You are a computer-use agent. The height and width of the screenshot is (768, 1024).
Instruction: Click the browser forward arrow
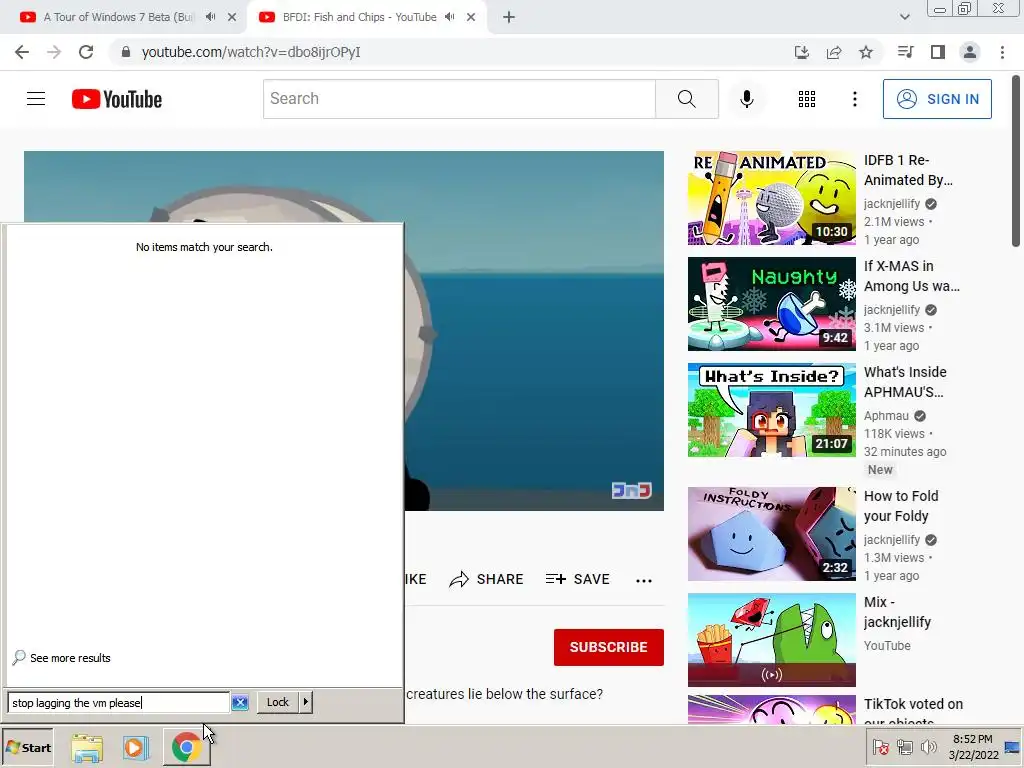pos(54,52)
